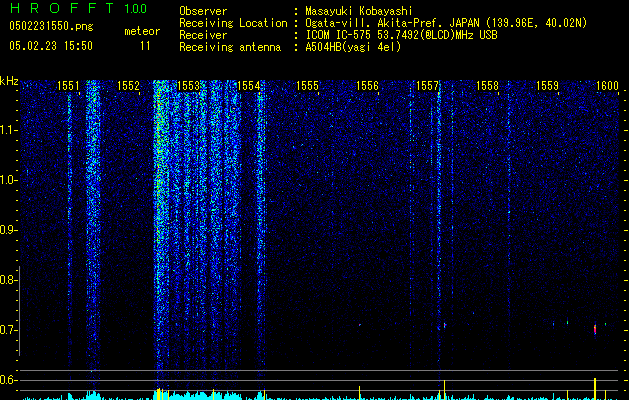Click the red meteor echo near 1600
The width and height of the screenshot is (629, 400).
pos(595,329)
